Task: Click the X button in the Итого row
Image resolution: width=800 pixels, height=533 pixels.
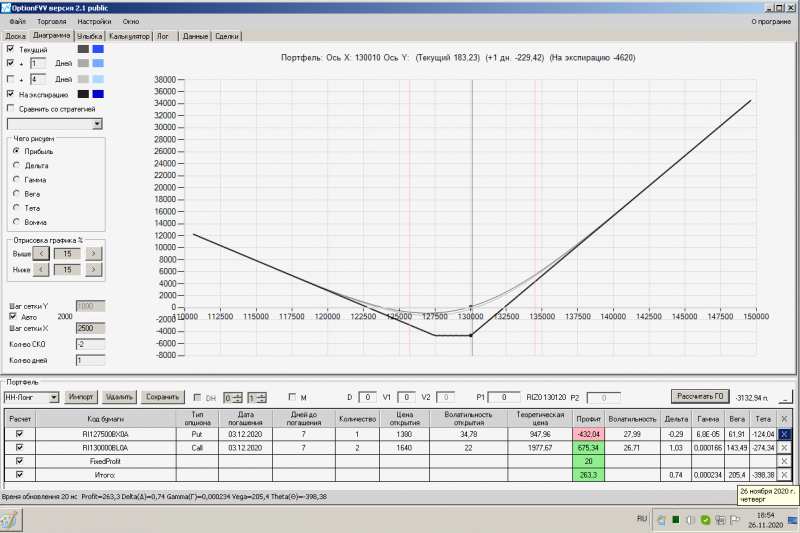Action: pos(784,475)
